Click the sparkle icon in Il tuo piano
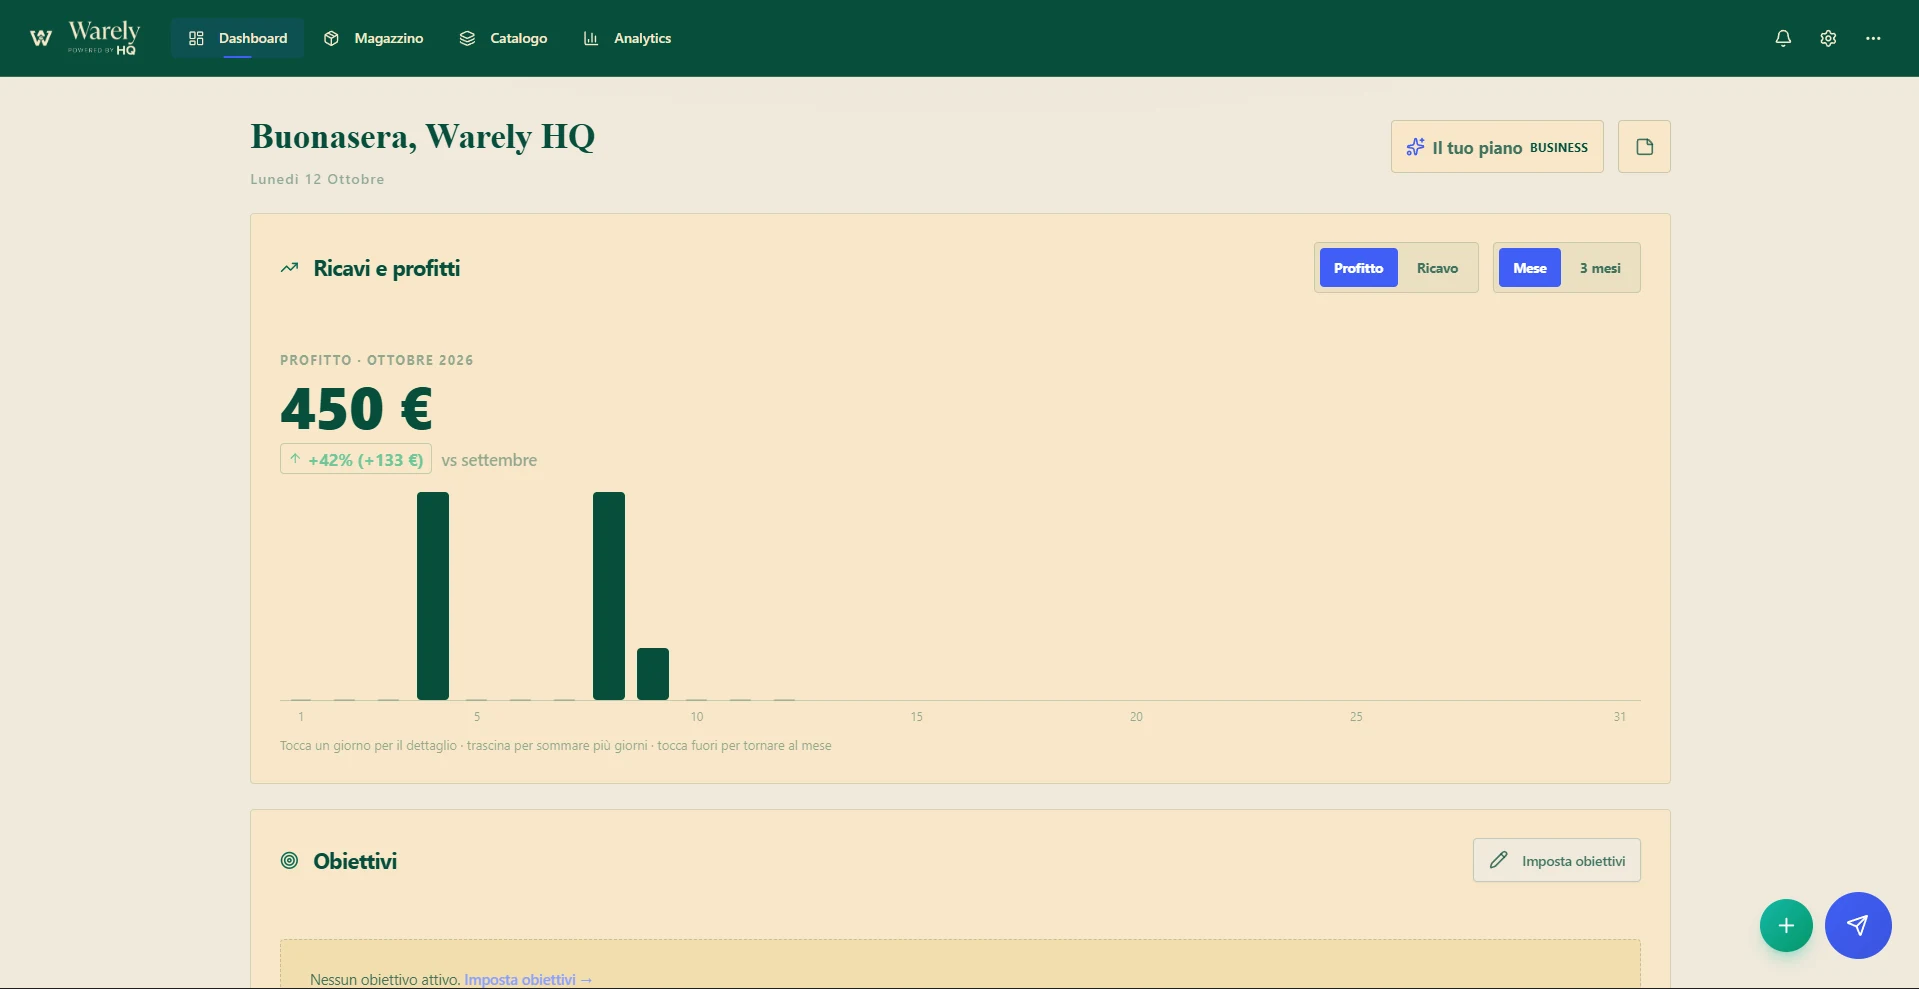Image resolution: width=1919 pixels, height=989 pixels. coord(1415,147)
